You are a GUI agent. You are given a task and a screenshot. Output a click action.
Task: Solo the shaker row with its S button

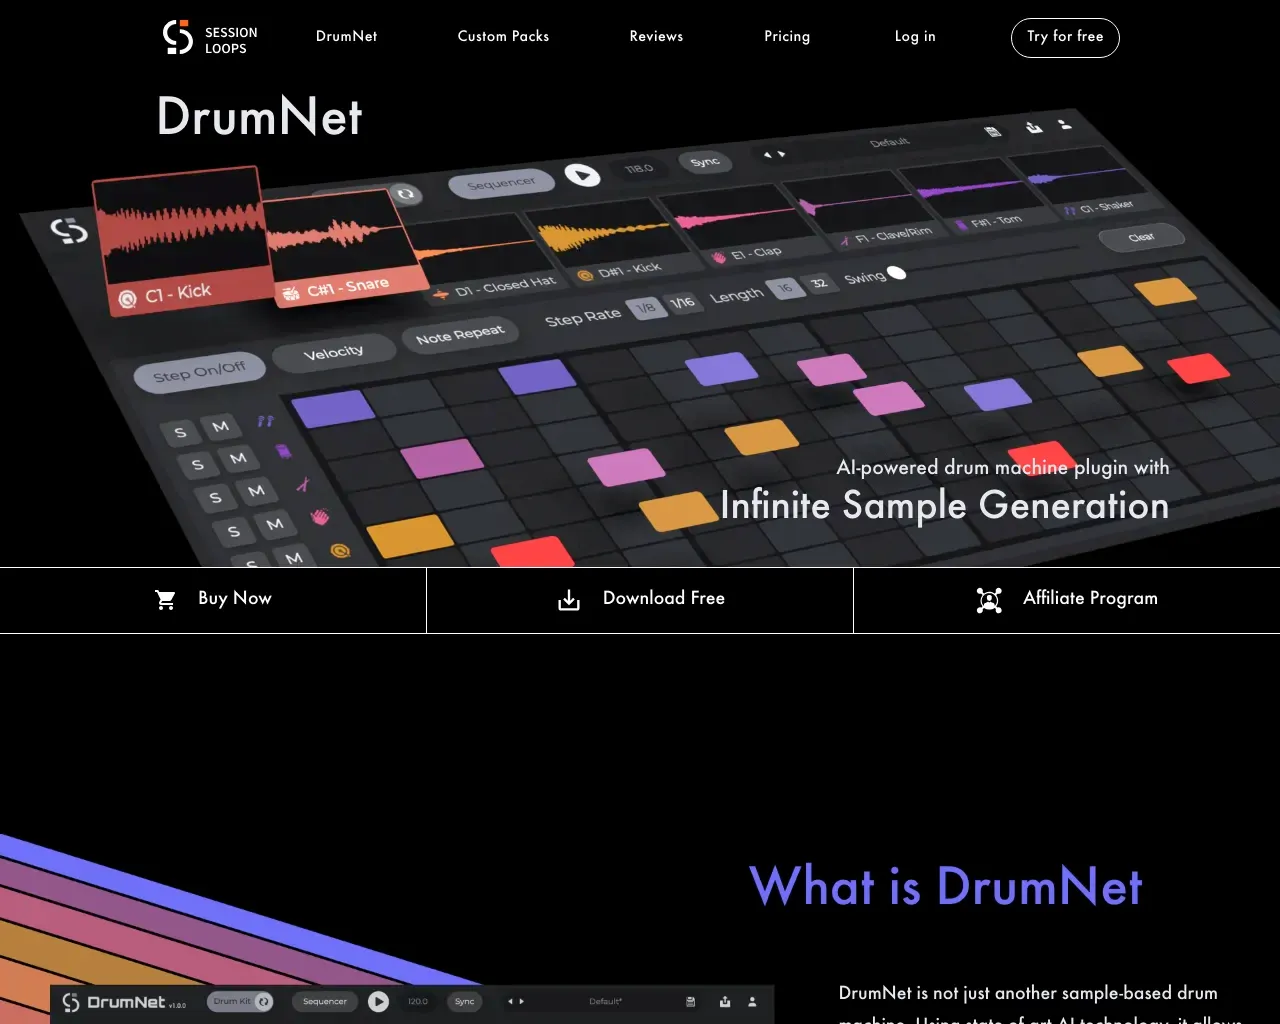180,433
